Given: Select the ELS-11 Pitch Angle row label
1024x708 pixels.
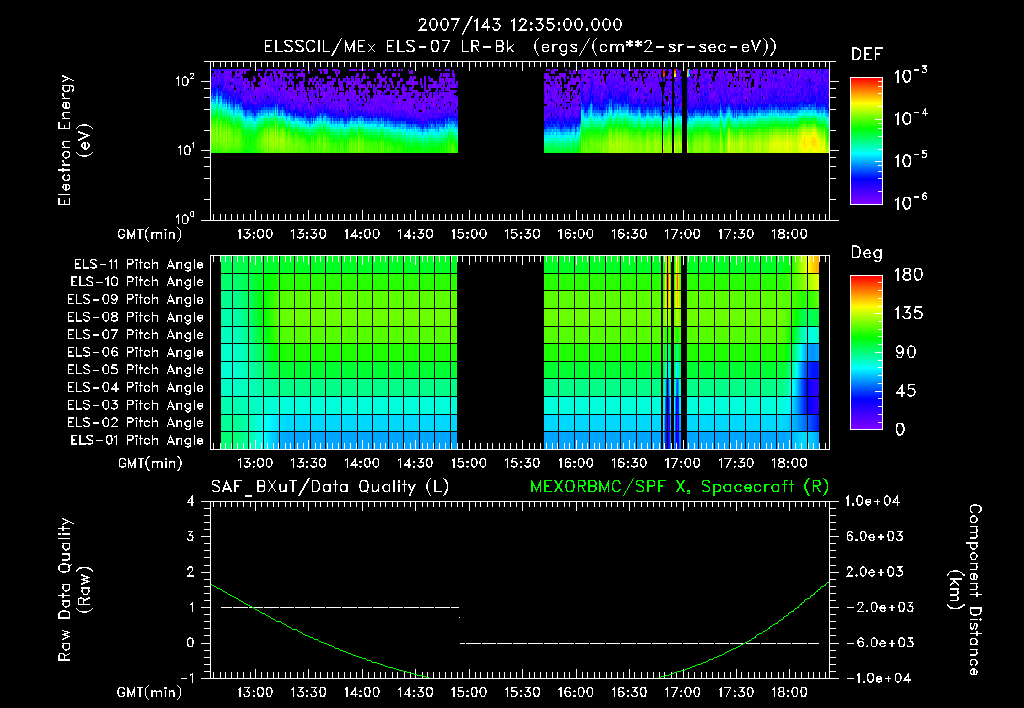Looking at the screenshot, I should pyautogui.click(x=138, y=265).
